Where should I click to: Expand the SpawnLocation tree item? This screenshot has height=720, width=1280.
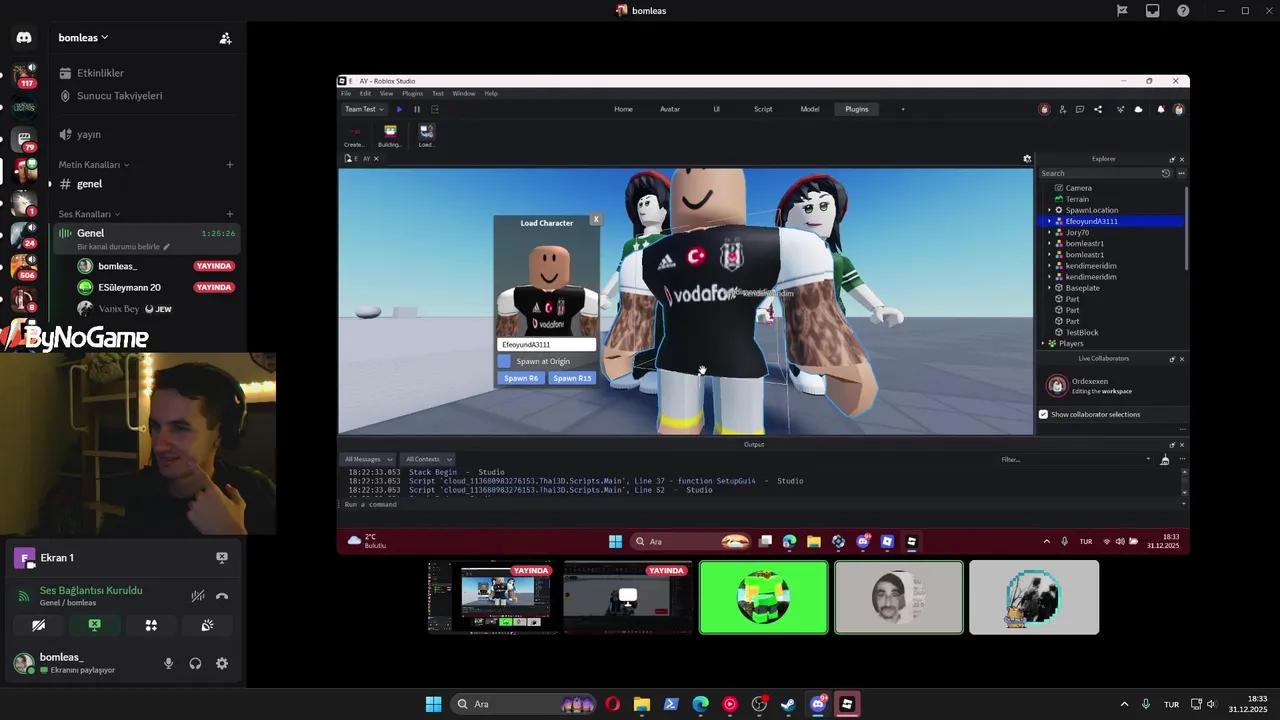pyautogui.click(x=1049, y=210)
